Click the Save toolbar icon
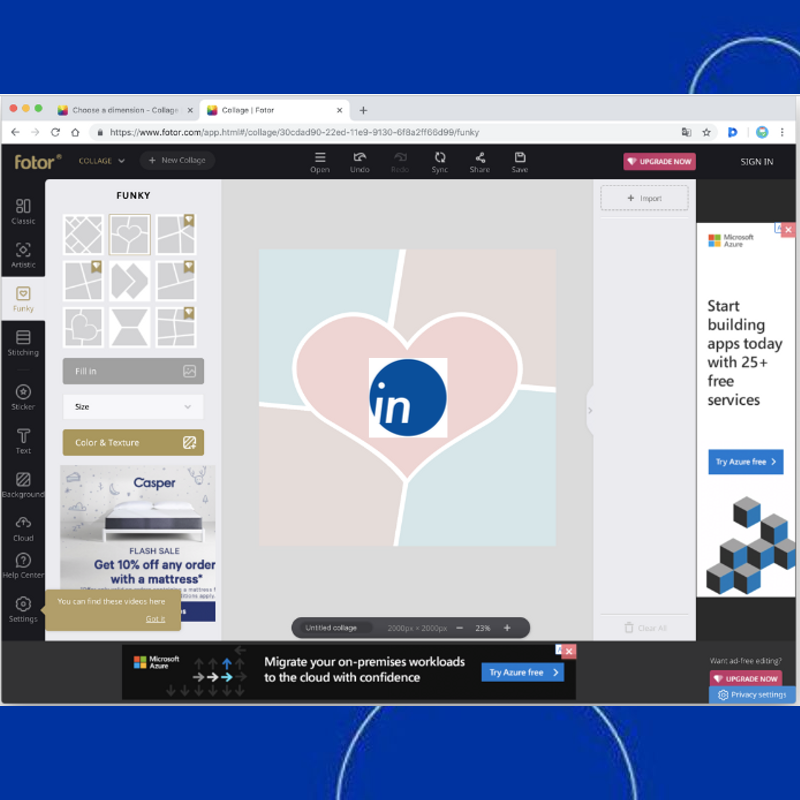This screenshot has height=800, width=800. [x=520, y=162]
